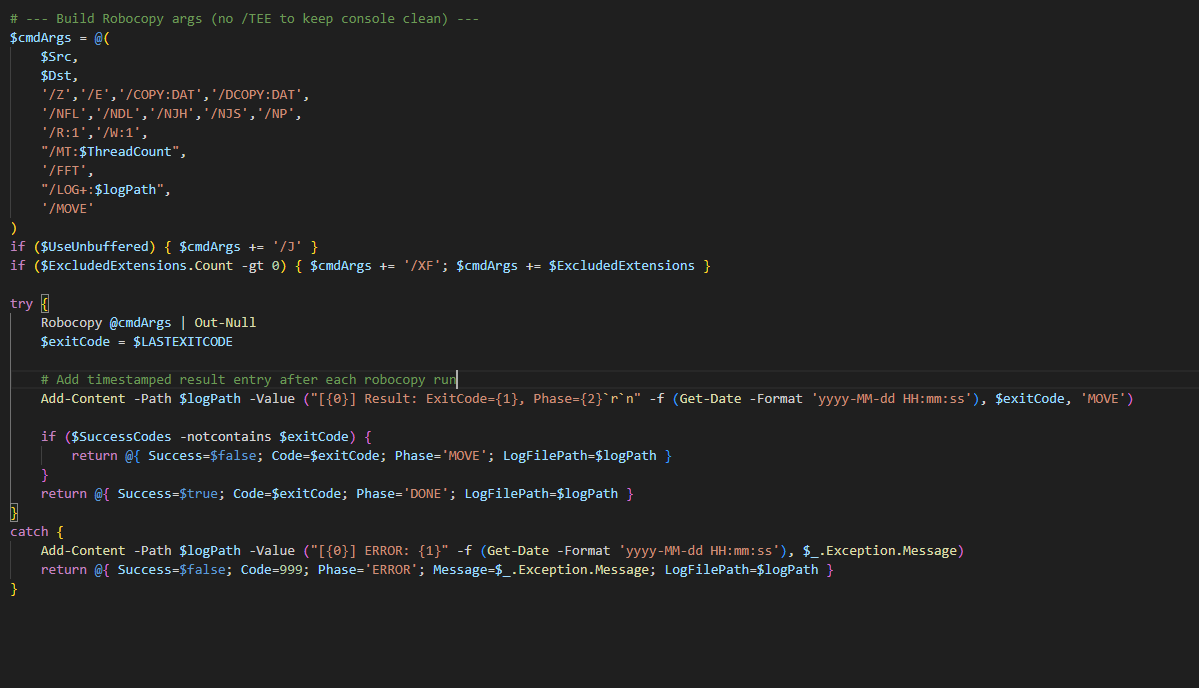Click Success=$true in the return statement
This screenshot has width=1199, height=688.
(167, 494)
